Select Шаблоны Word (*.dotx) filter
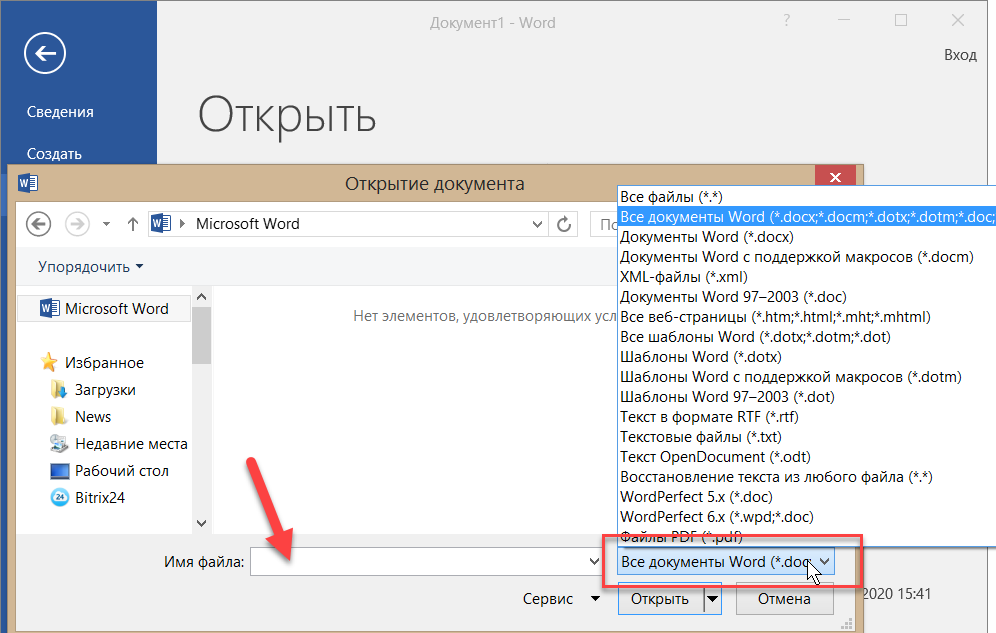 point(807,357)
